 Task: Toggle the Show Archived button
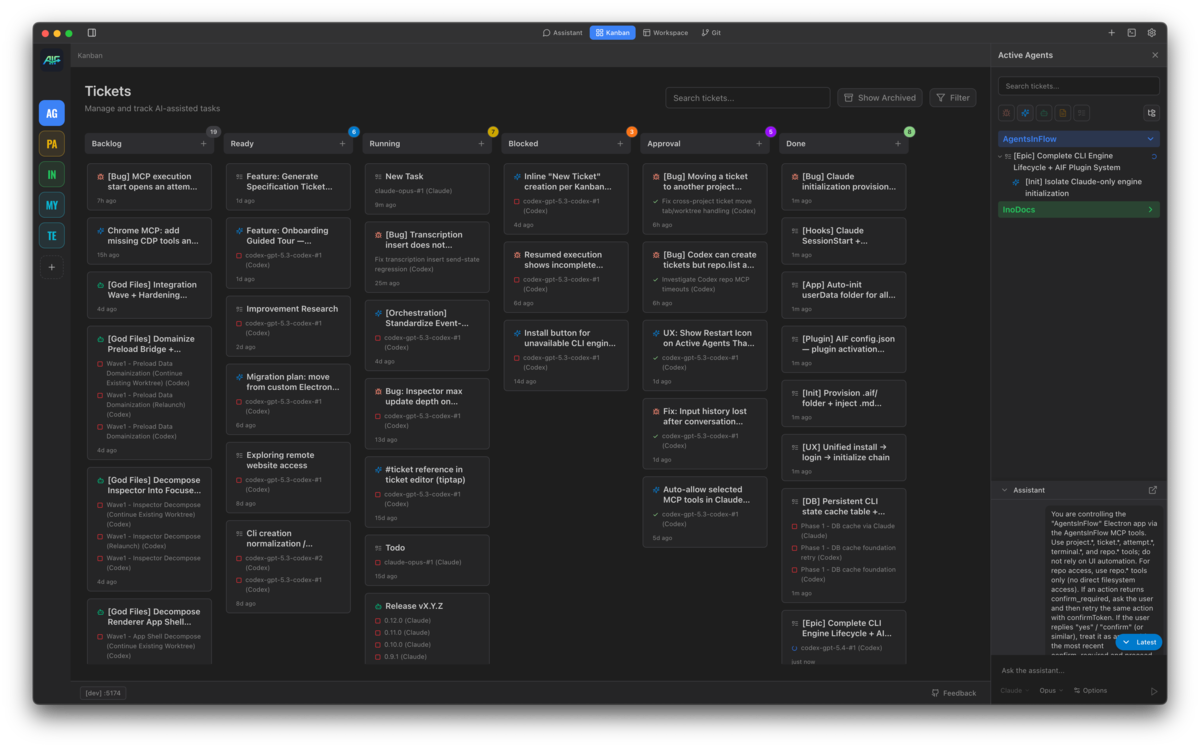(879, 97)
